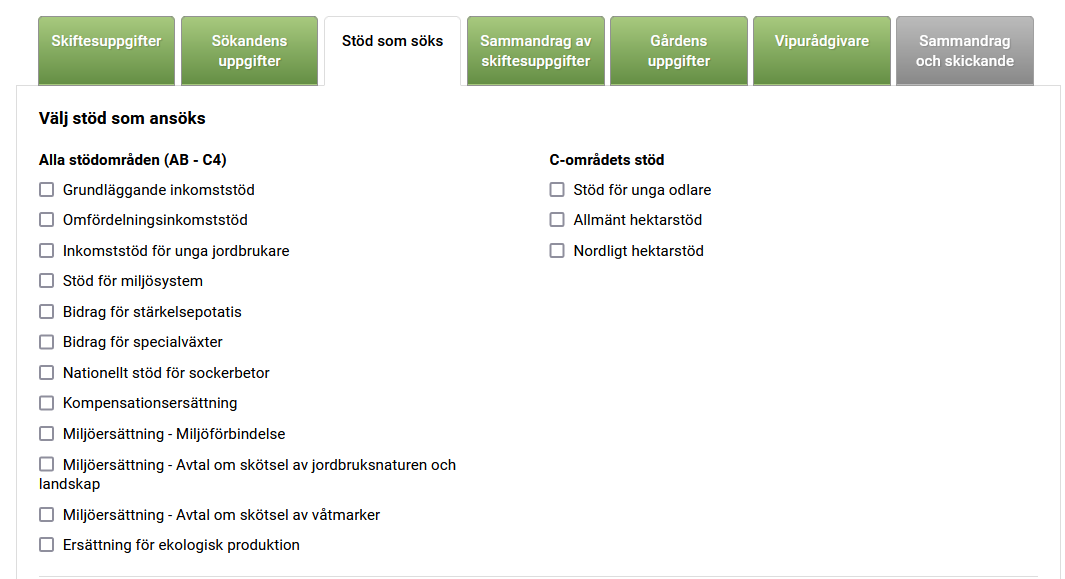1065x579 pixels.
Task: Check Stöd för unga odlare checkbox
Action: 558,190
